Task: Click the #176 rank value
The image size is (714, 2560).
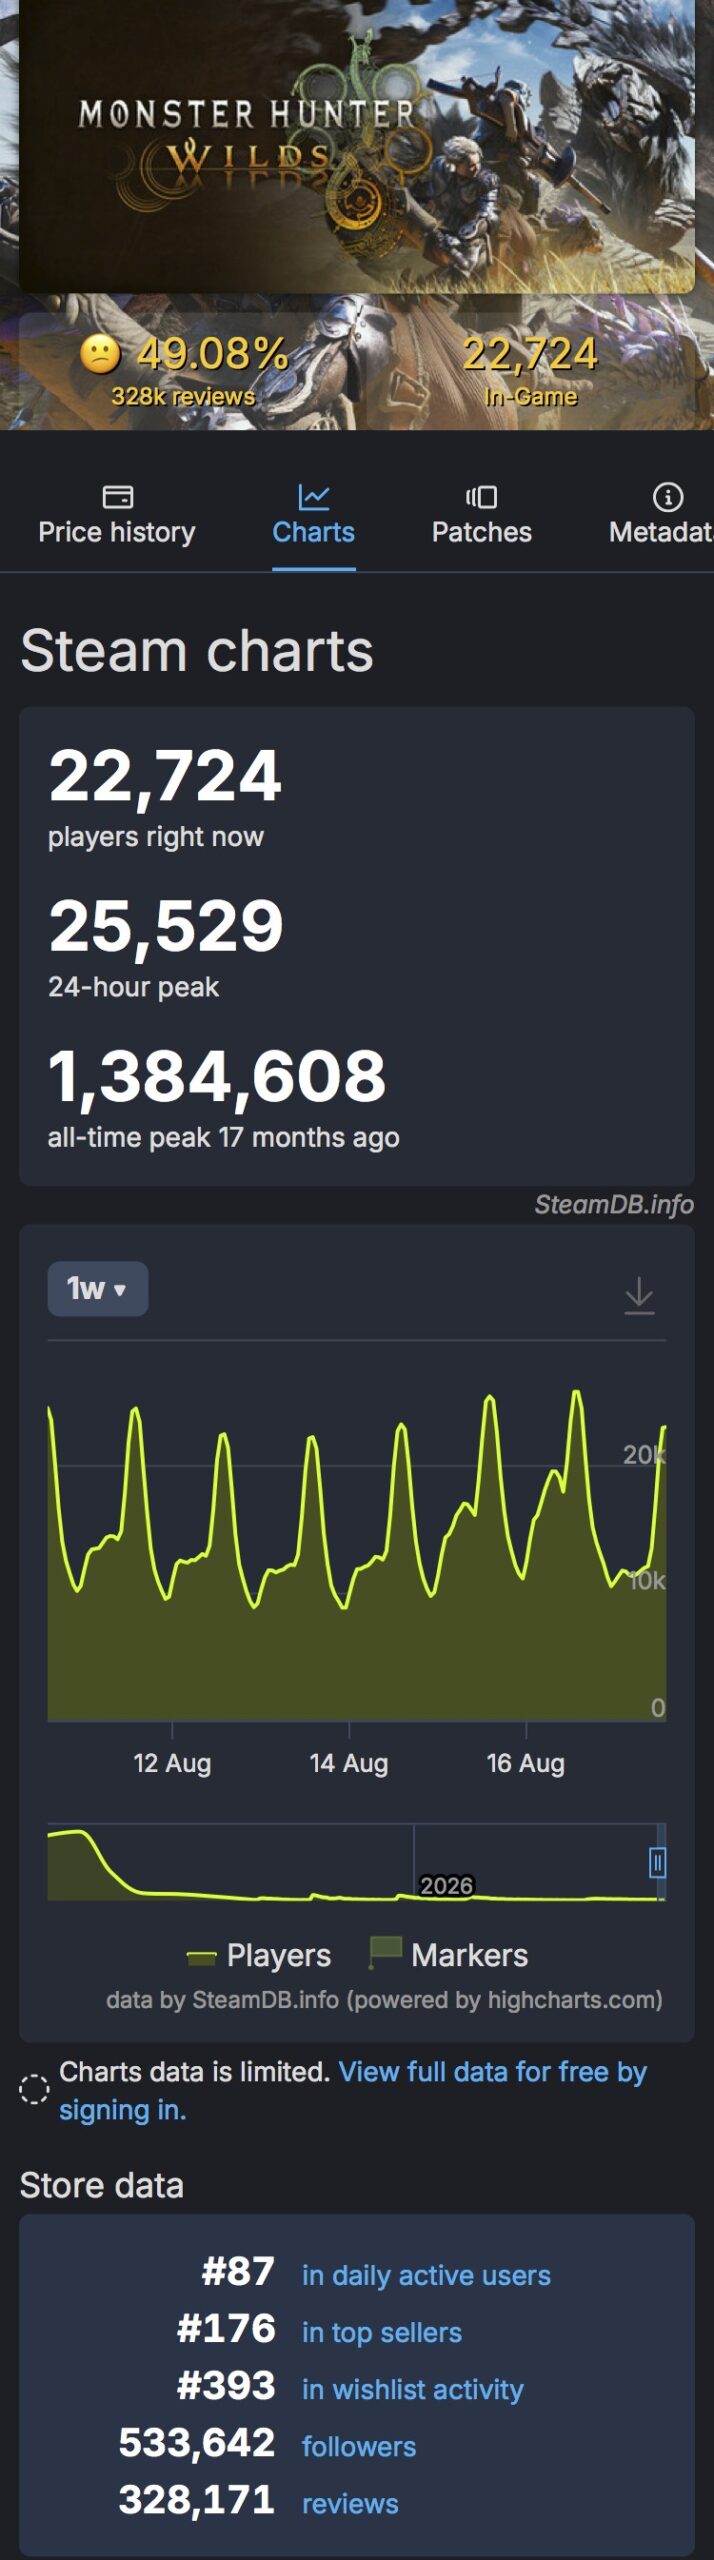Action: point(226,2329)
